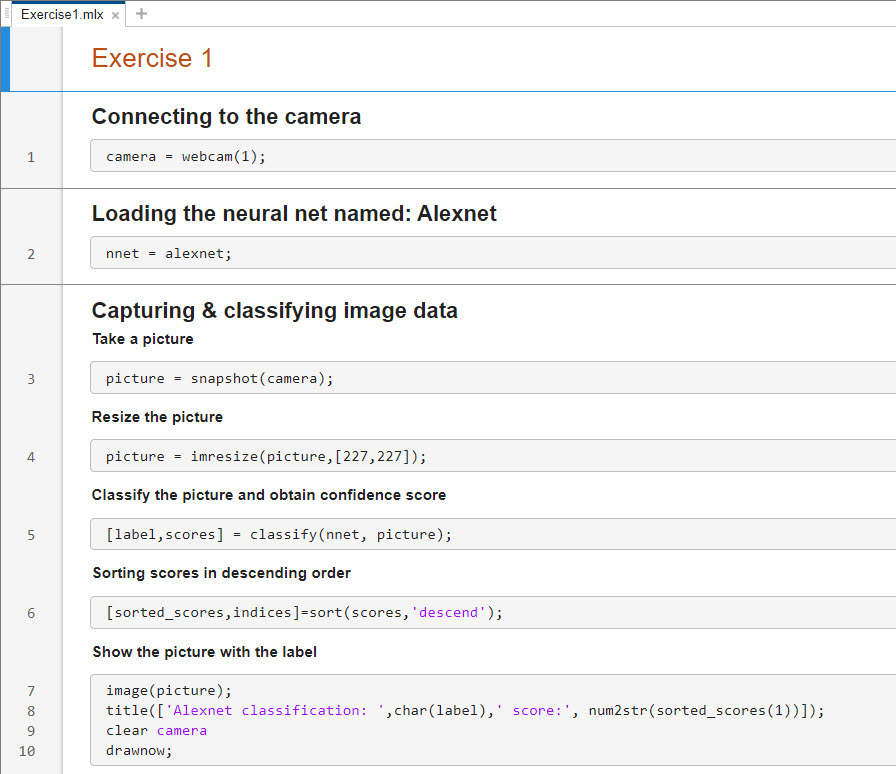Click the 'Show the picture with the label' text

tap(204, 651)
